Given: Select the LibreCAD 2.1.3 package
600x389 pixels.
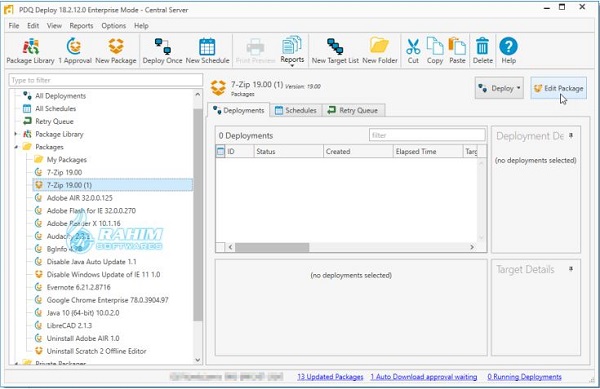Looking at the screenshot, I should click(x=69, y=326).
